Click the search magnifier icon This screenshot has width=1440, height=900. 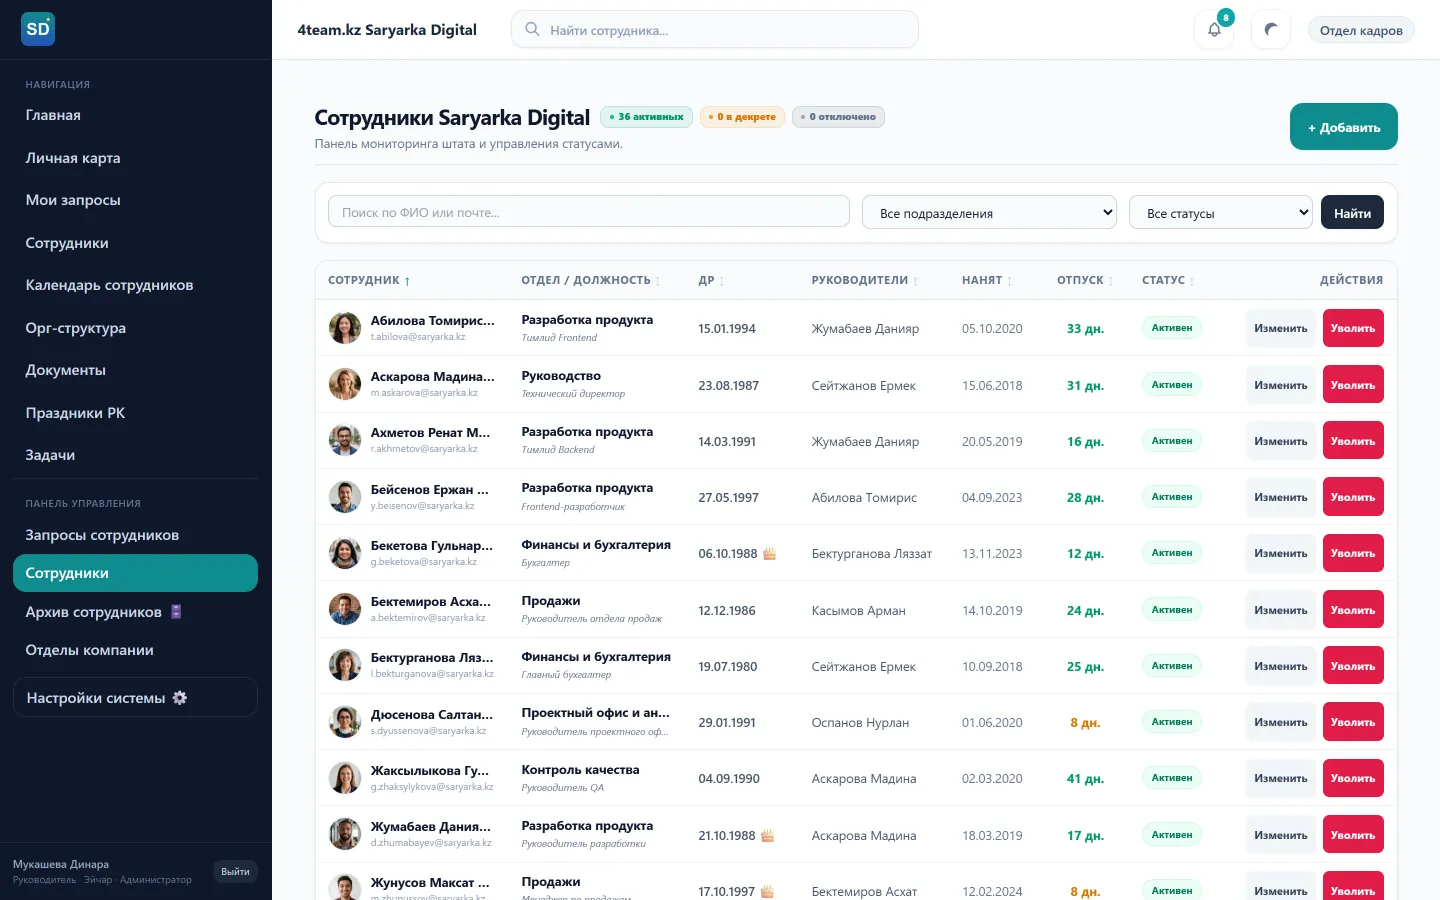coord(533,29)
